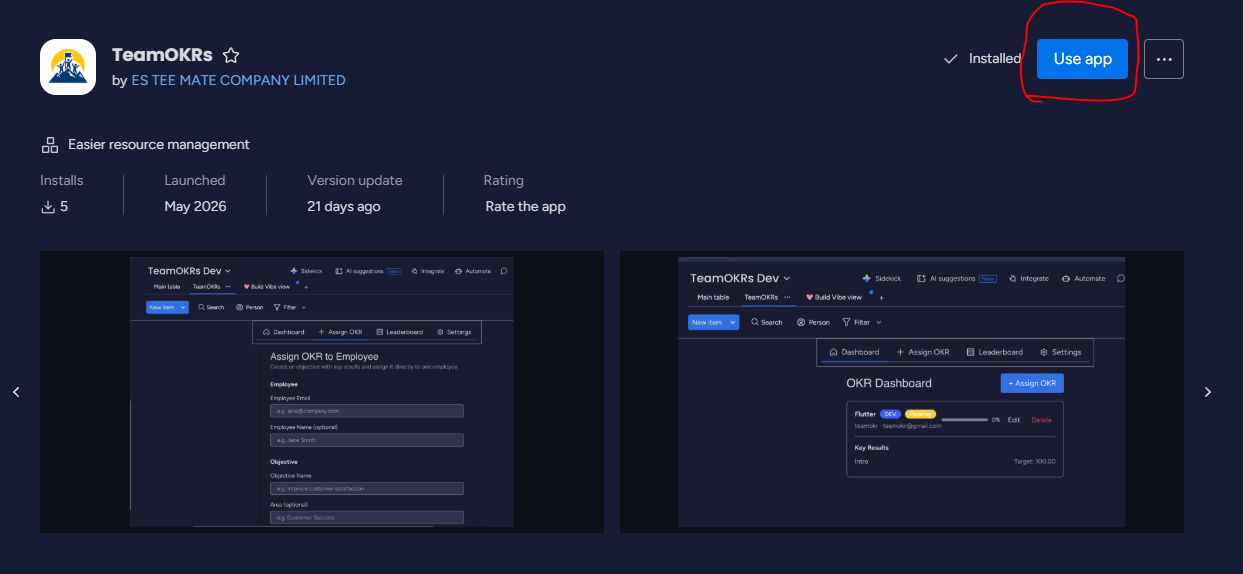Click the Rating label
The width and height of the screenshot is (1243, 574).
tap(504, 181)
